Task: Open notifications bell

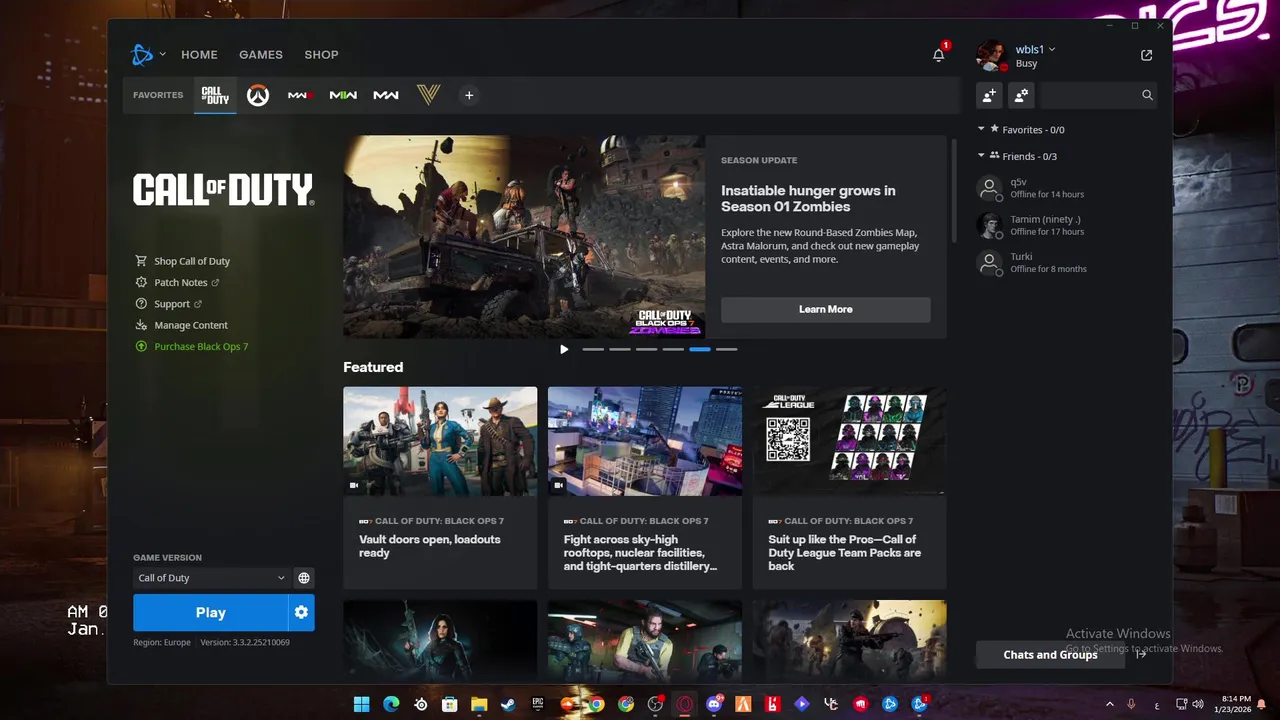Action: coord(938,55)
